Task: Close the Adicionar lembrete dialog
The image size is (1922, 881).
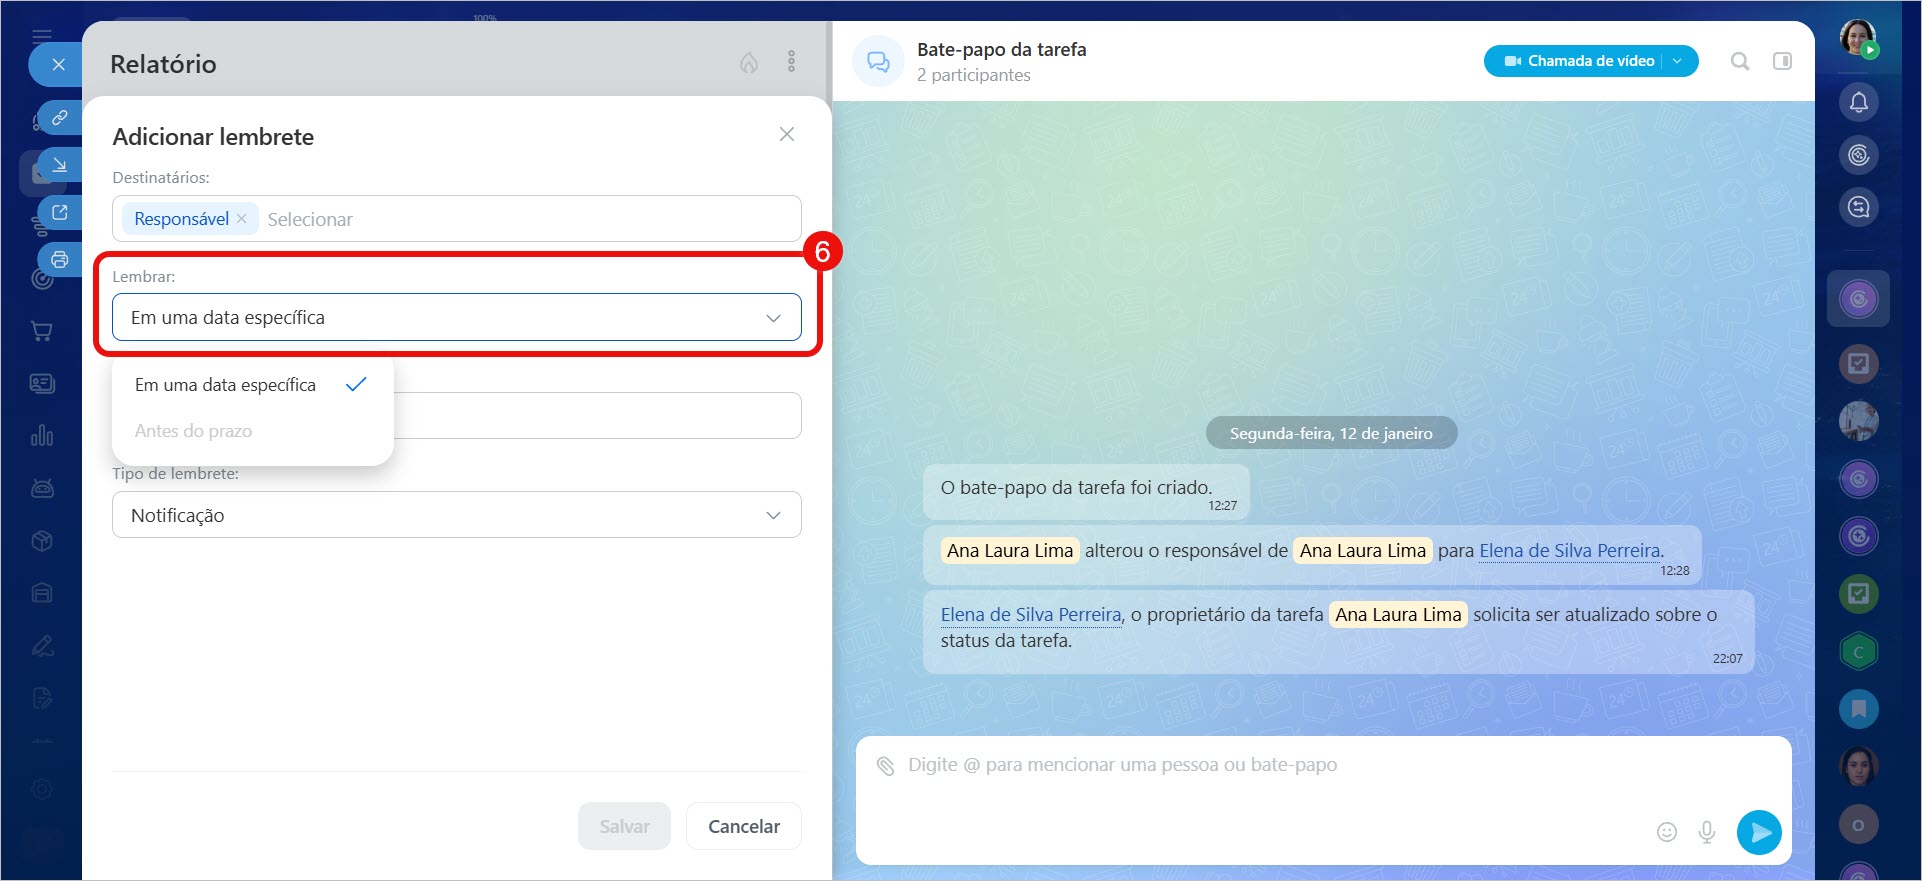Action: click(x=787, y=134)
